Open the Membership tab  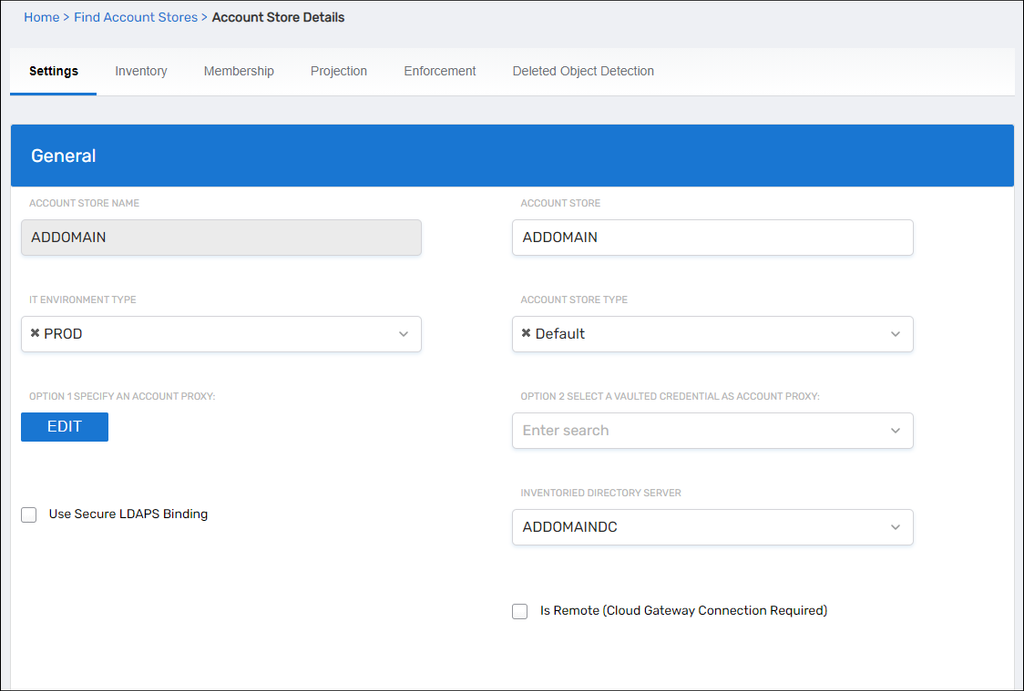[x=239, y=71]
